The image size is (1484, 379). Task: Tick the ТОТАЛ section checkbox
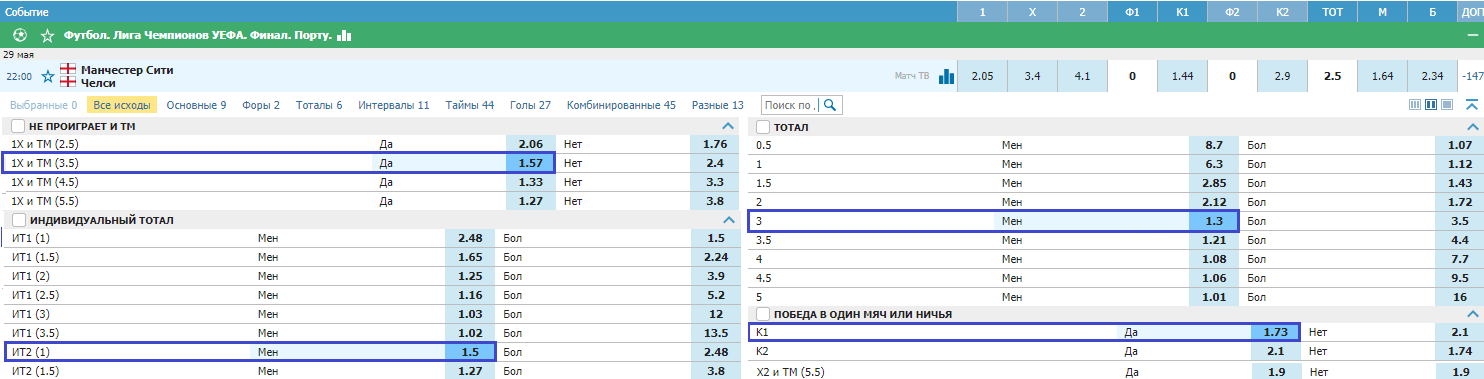[x=763, y=127]
